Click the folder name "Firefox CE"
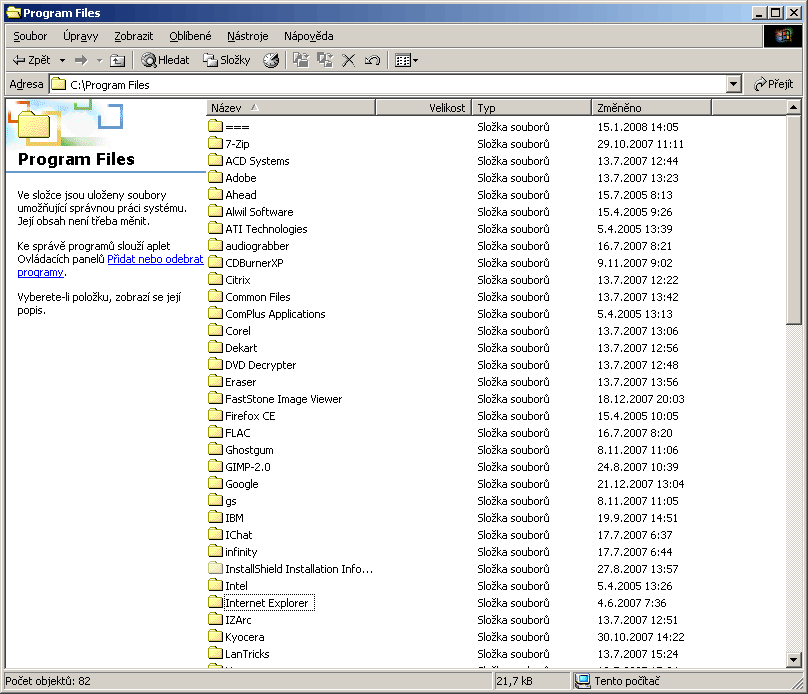The width and height of the screenshot is (808, 694). pyautogui.click(x=250, y=416)
